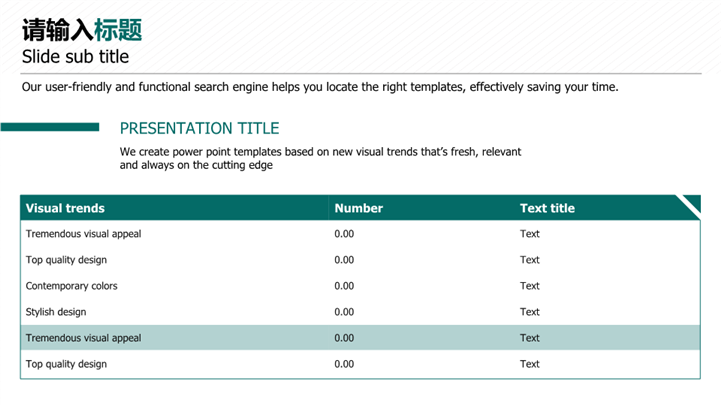This screenshot has width=721, height=405.
Task: Select the "We create power point templates" paragraph
Action: [320, 158]
